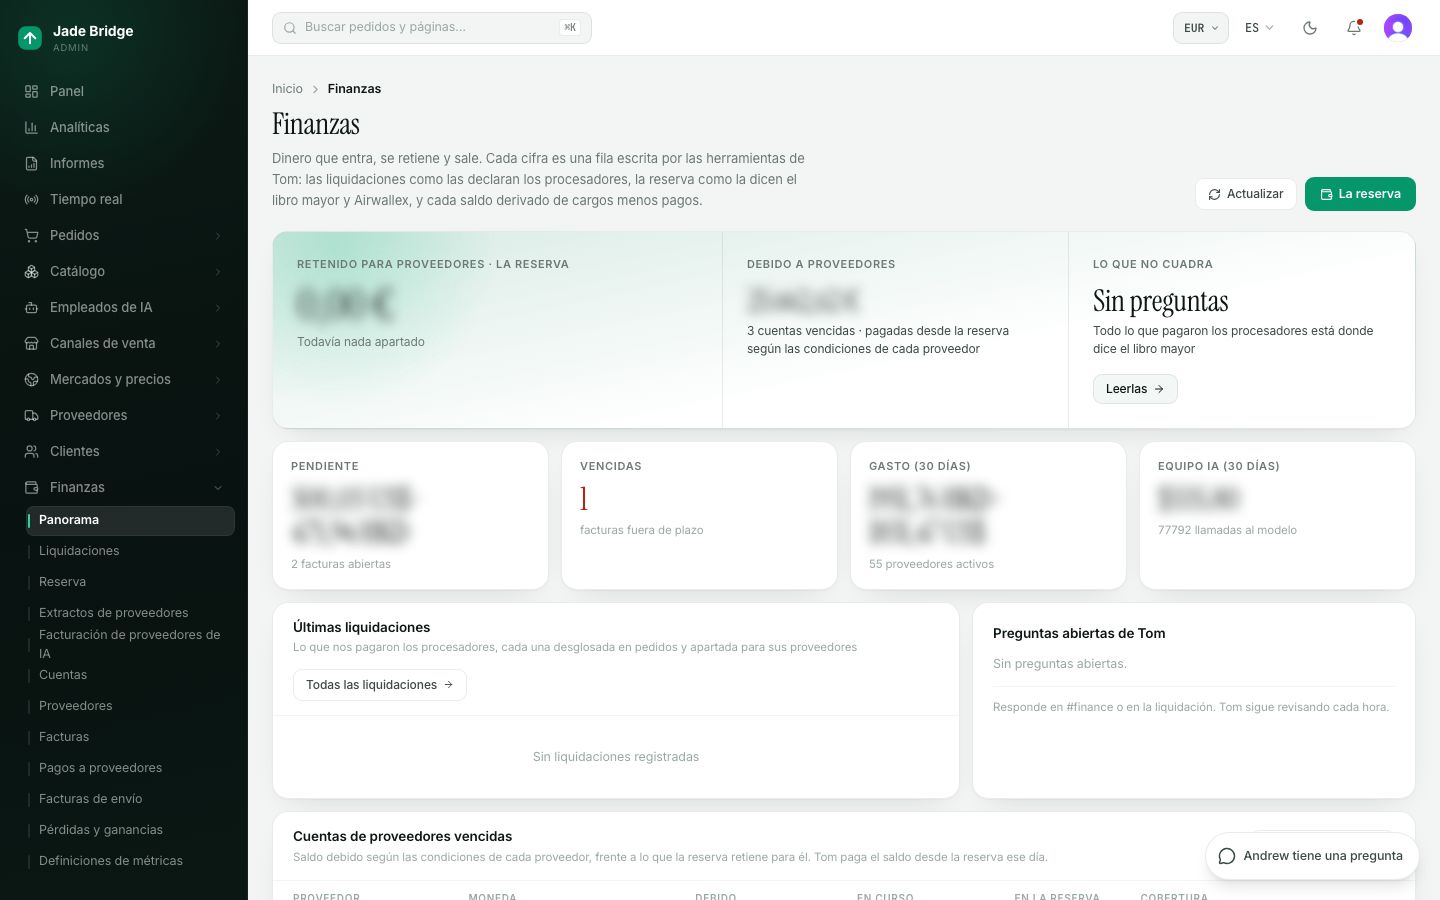Expand the Catálogo submenu chevron
Image resolution: width=1440 pixels, height=900 pixels.
point(218,271)
